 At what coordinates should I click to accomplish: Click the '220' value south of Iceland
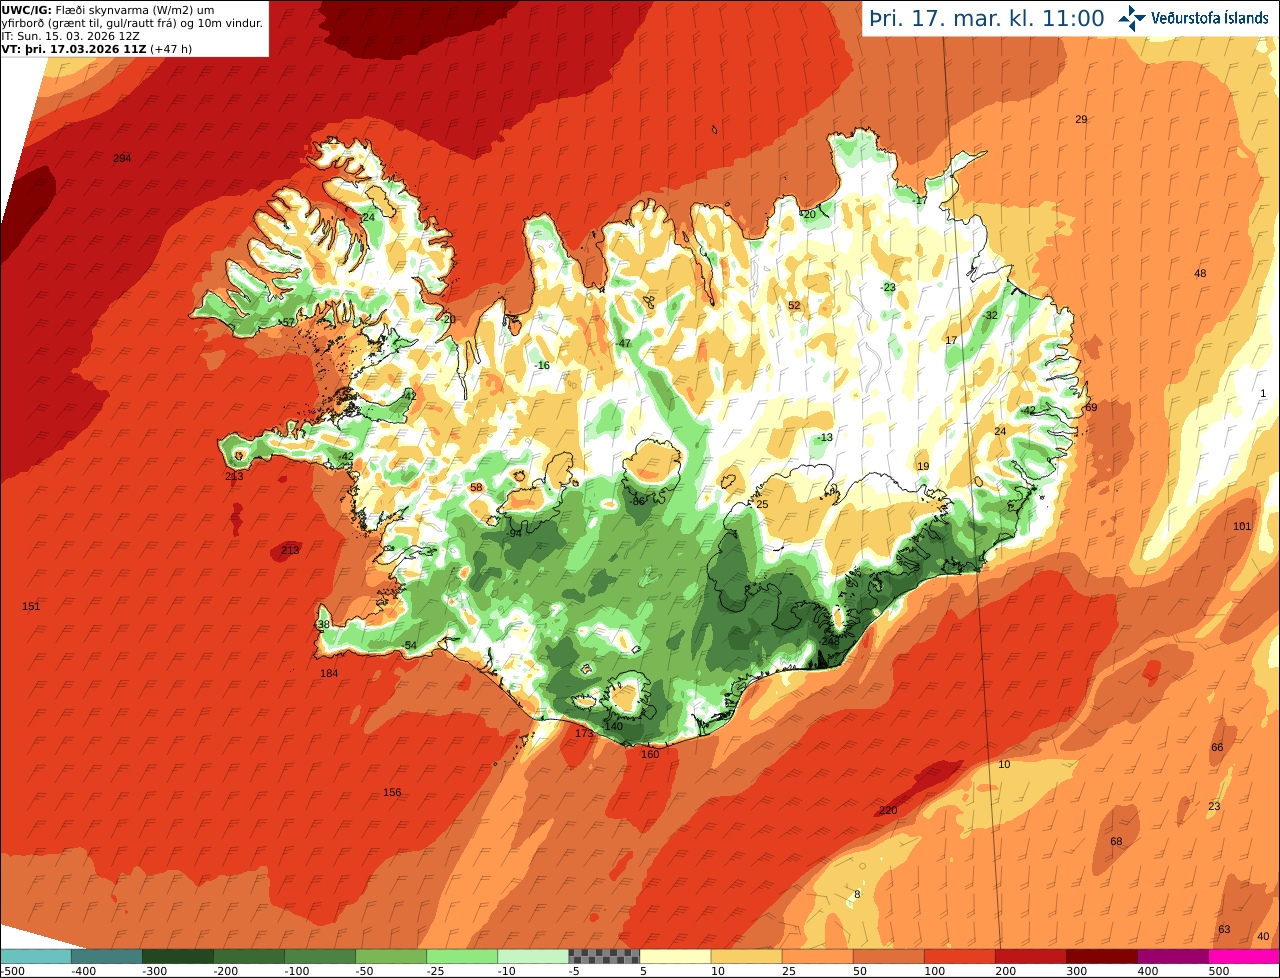888,811
